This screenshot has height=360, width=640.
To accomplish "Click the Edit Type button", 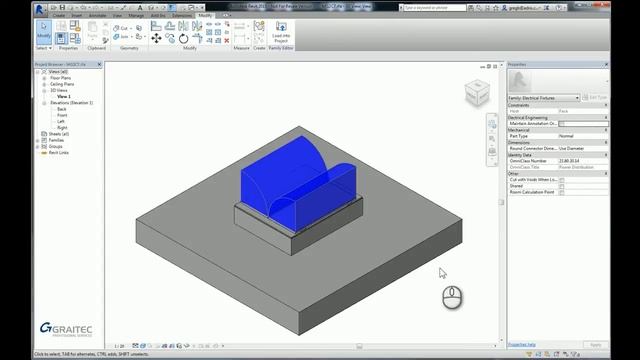I will coord(595,98).
